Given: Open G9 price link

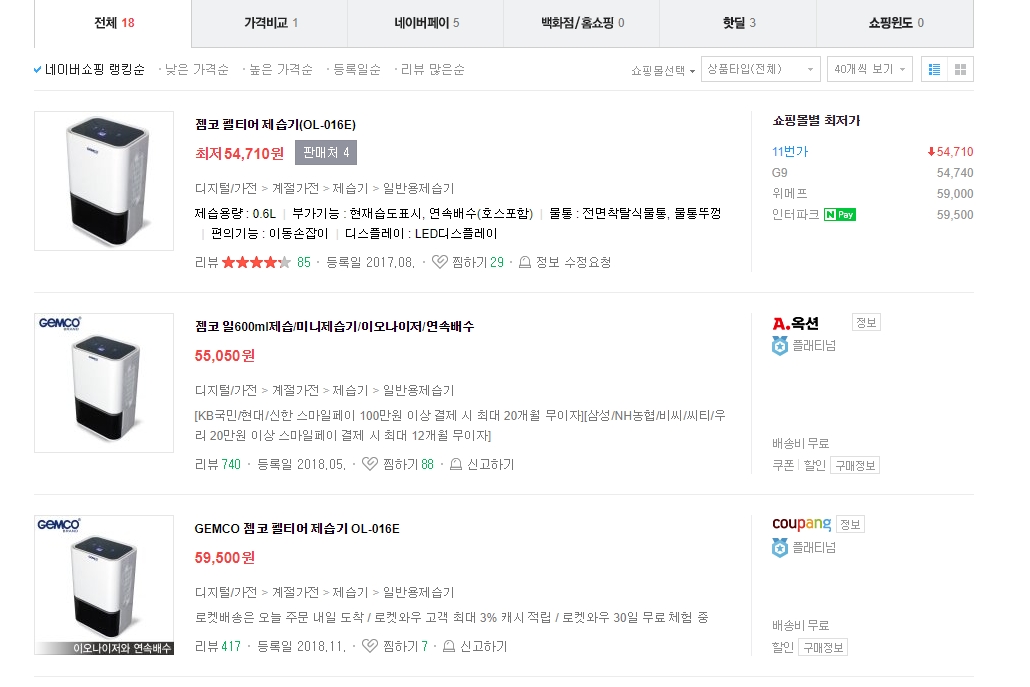Looking at the screenshot, I should click(779, 173).
